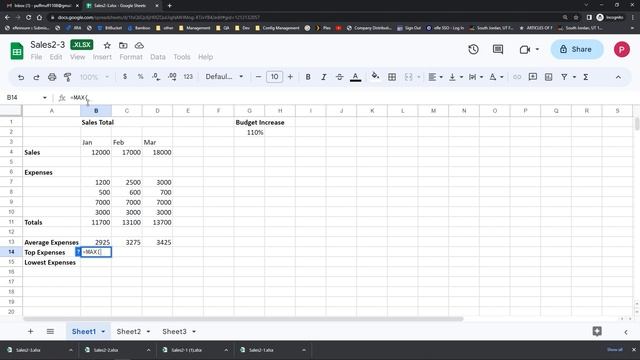The height and width of the screenshot is (360, 640).
Task: Open the Name box dropdown arrow
Action: 44,98
